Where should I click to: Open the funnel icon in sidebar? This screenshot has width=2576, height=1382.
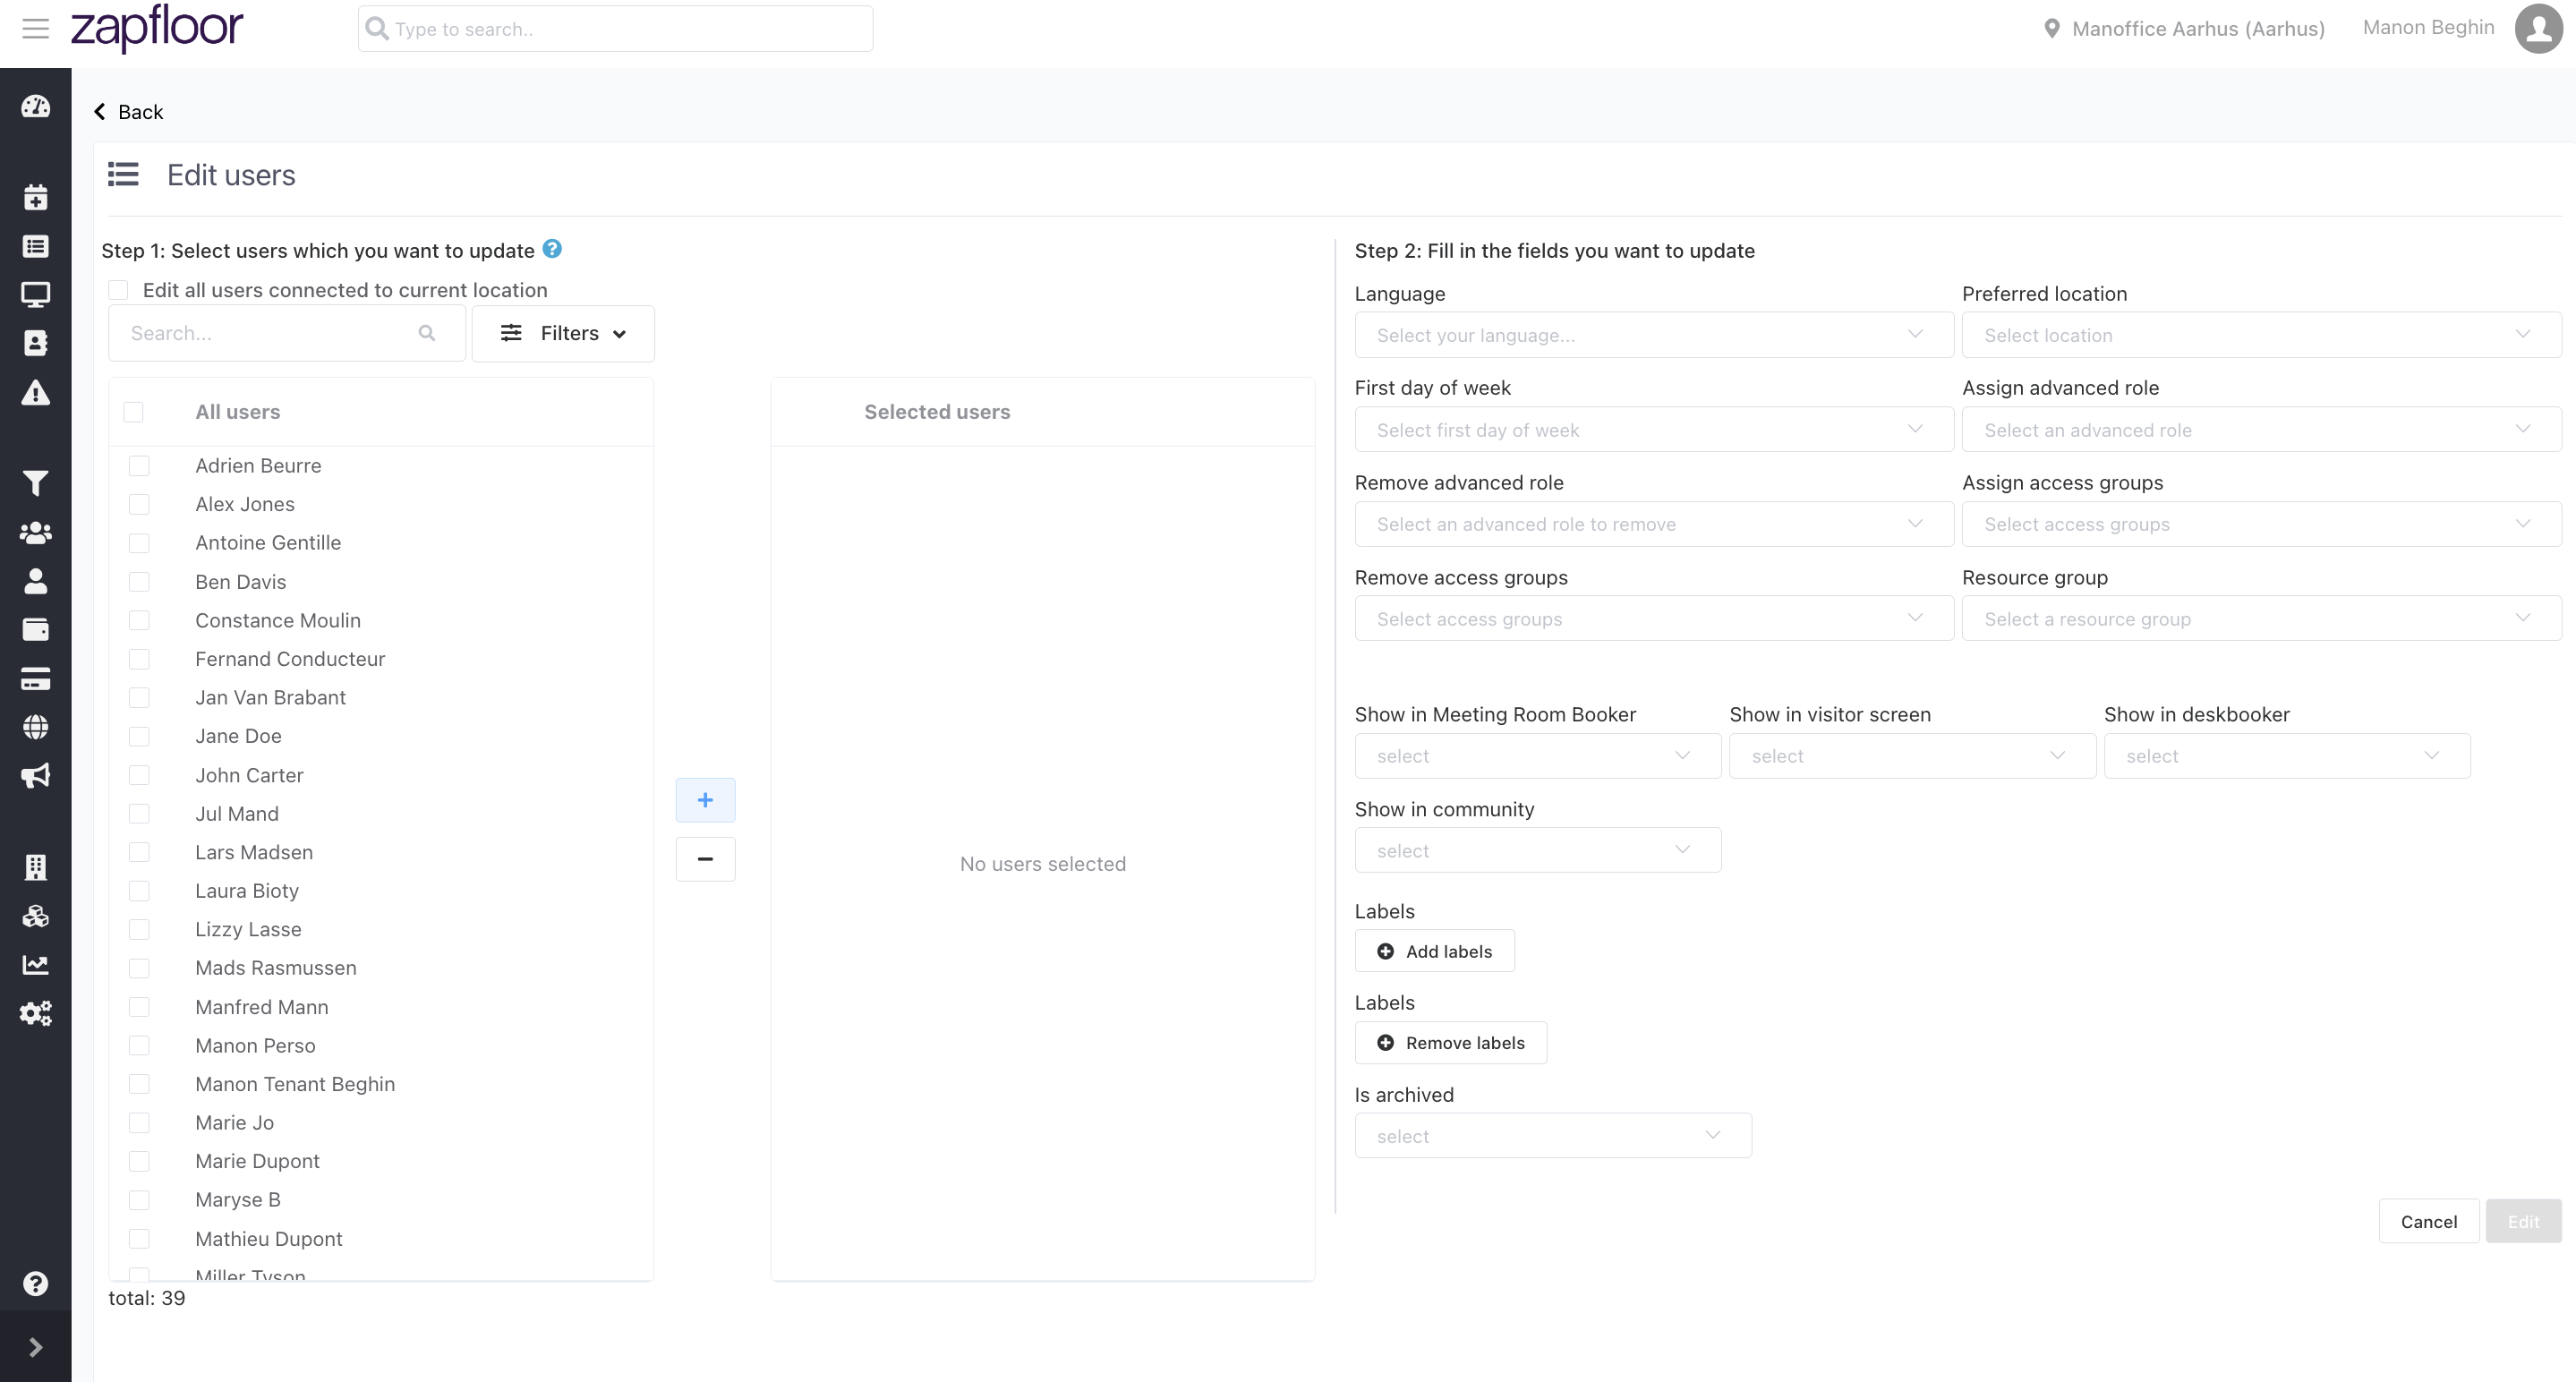click(x=36, y=483)
